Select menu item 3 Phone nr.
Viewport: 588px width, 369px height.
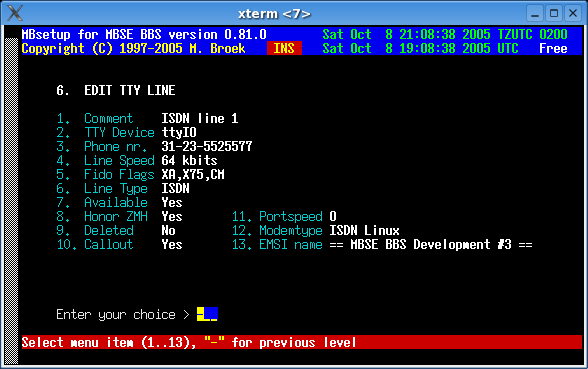coord(102,147)
